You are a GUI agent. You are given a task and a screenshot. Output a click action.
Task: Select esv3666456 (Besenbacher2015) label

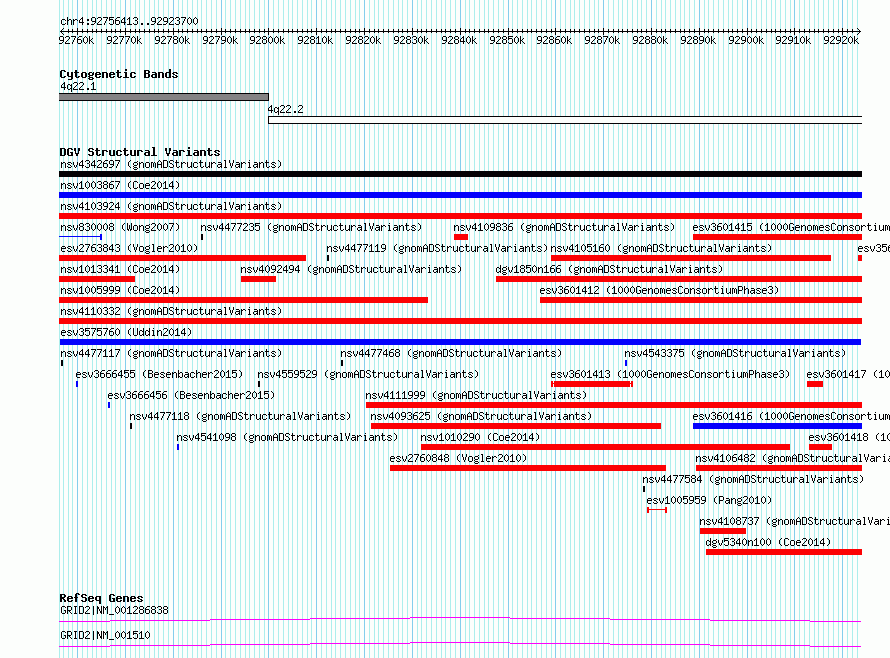[x=191, y=395]
